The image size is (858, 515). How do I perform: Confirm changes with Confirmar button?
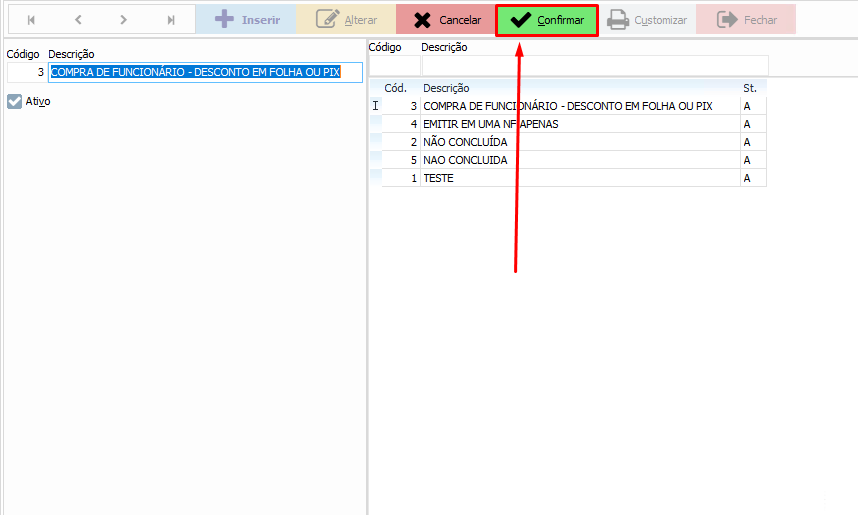(x=547, y=20)
